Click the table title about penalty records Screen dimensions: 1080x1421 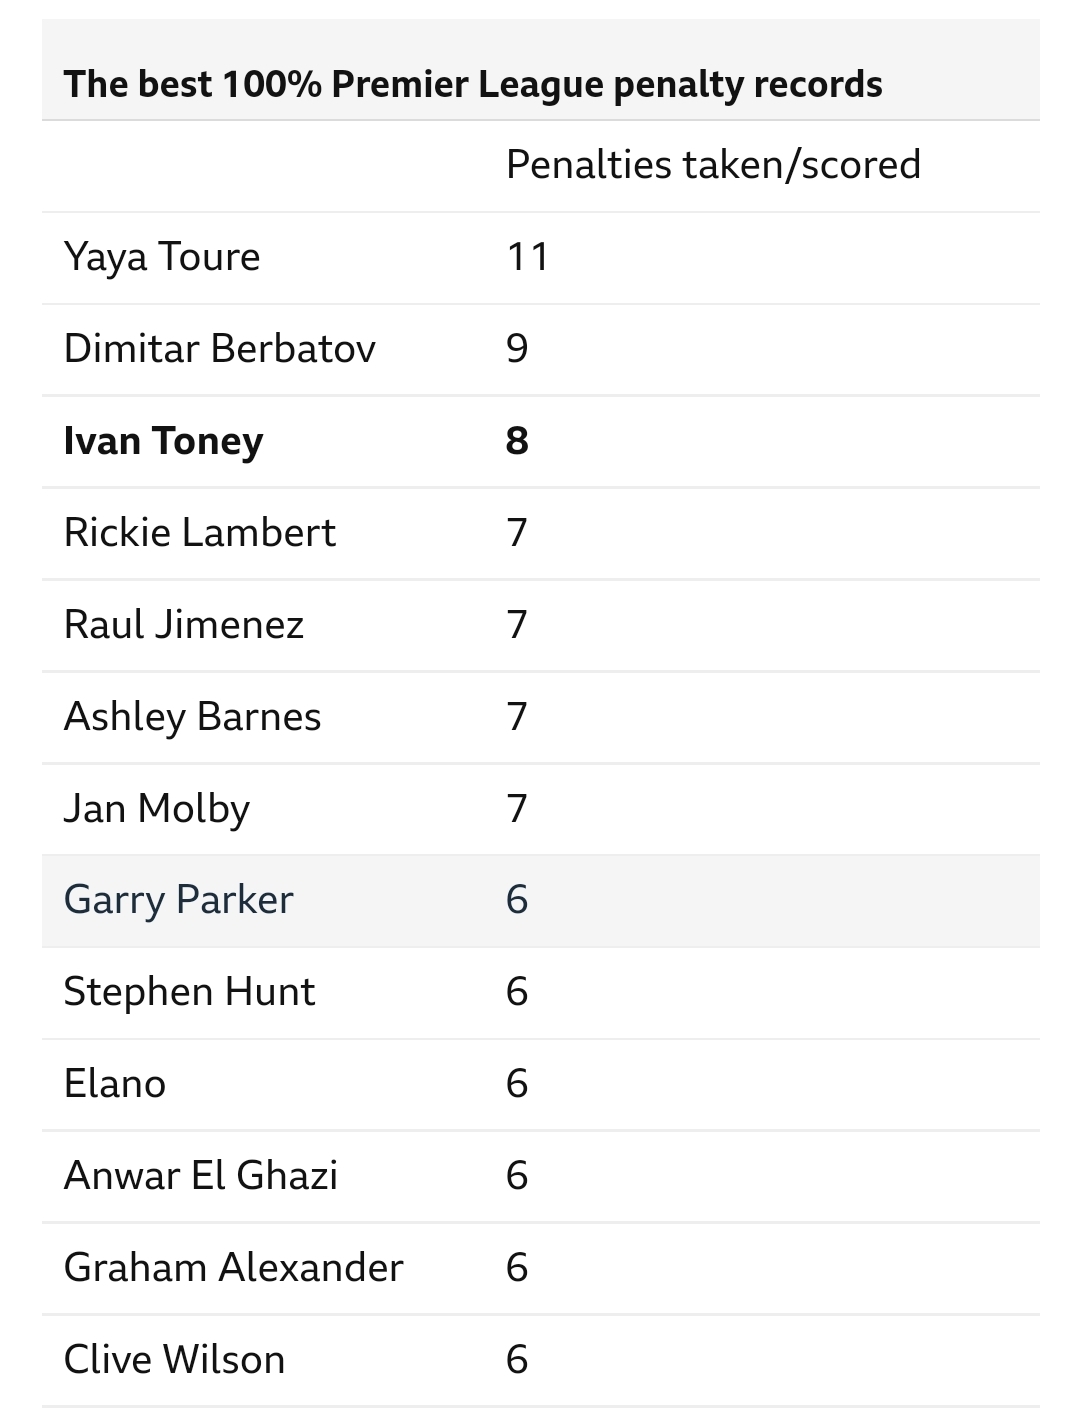472,84
